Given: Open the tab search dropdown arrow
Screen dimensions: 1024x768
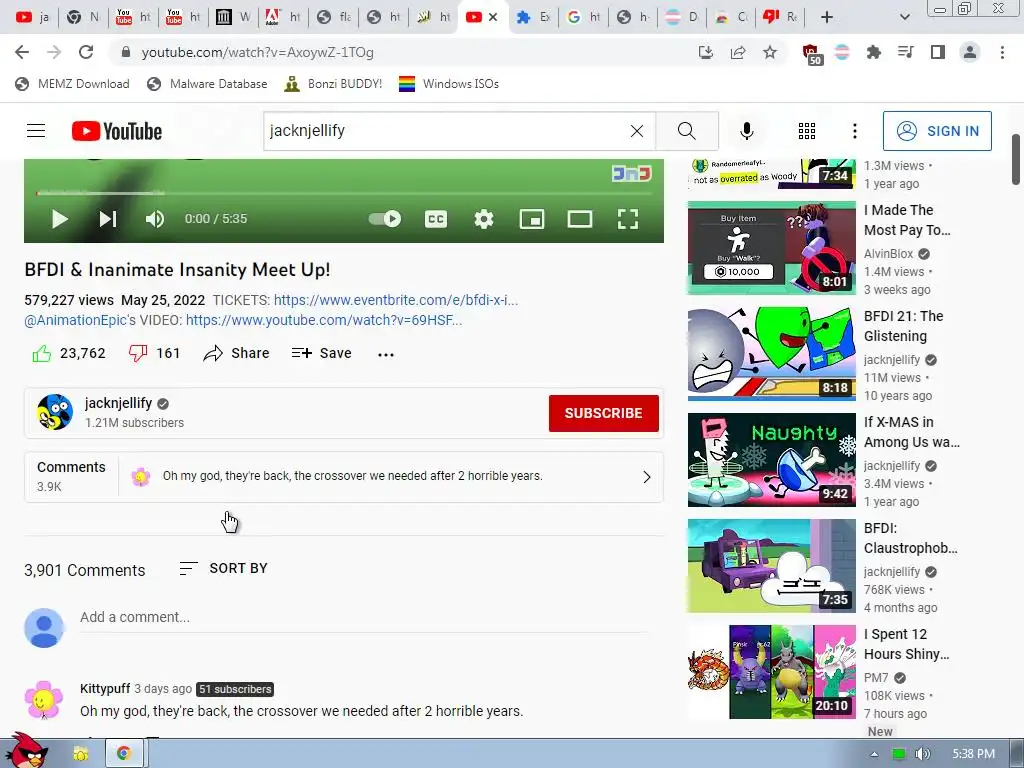Looking at the screenshot, I should (904, 17).
